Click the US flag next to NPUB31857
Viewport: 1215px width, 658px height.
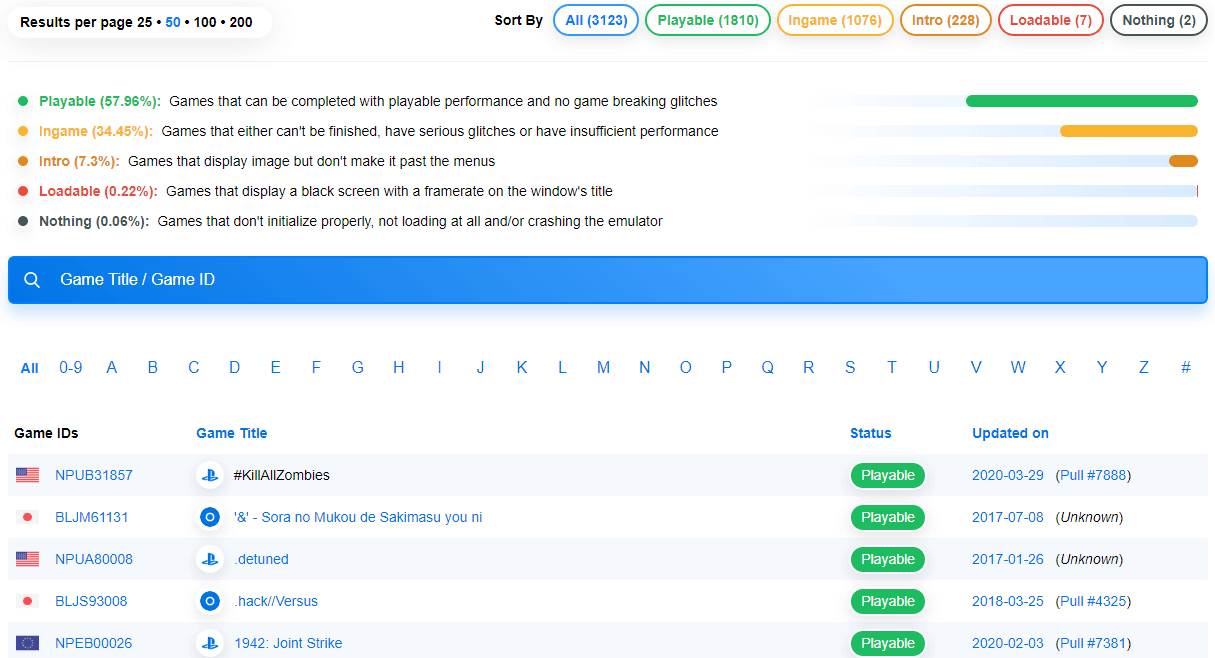click(x=27, y=476)
